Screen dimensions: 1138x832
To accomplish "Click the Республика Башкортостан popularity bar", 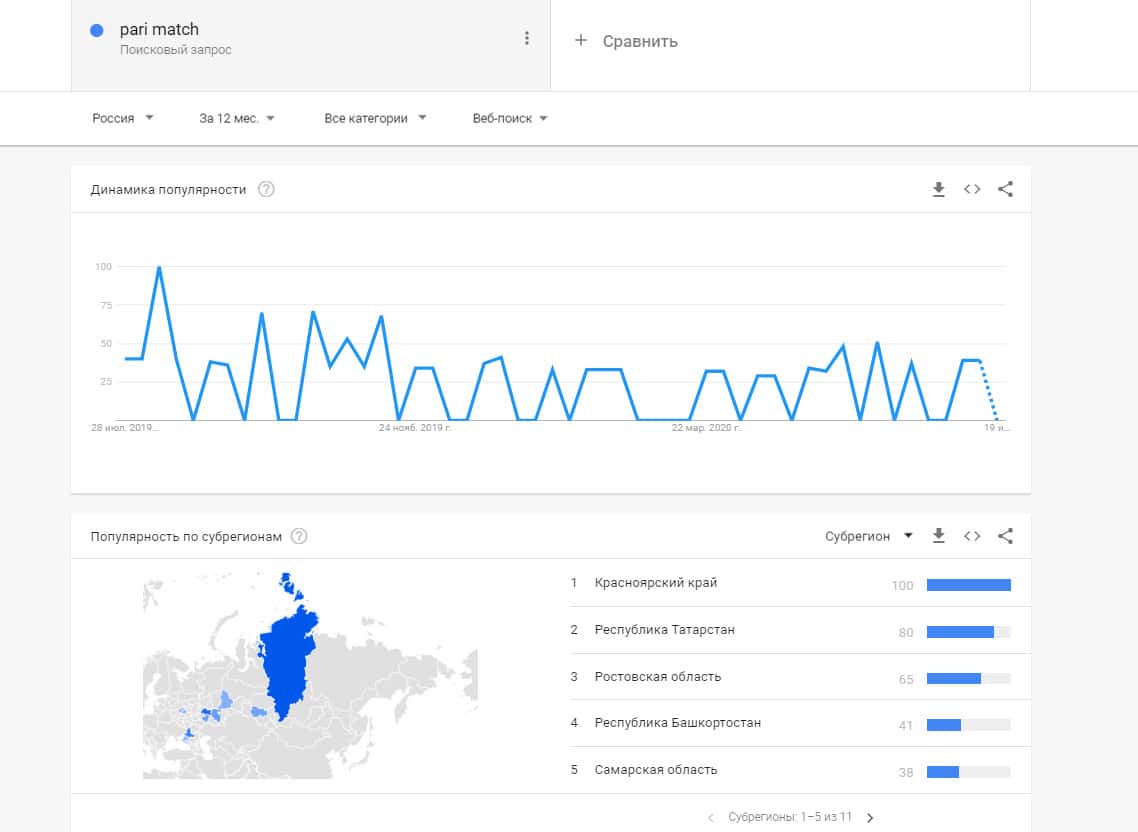I will (969, 725).
